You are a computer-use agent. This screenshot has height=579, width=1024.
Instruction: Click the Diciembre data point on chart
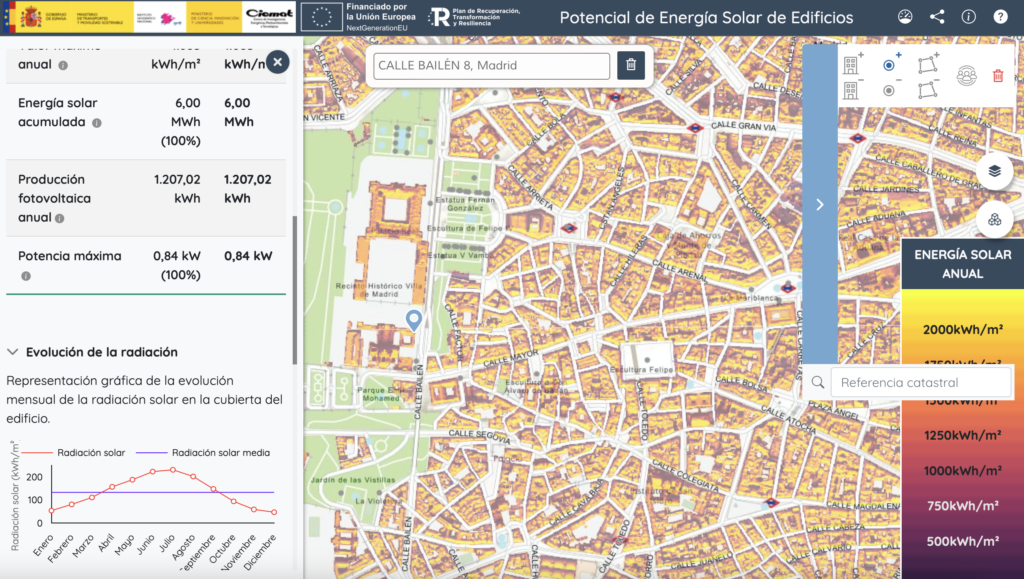pos(274,512)
